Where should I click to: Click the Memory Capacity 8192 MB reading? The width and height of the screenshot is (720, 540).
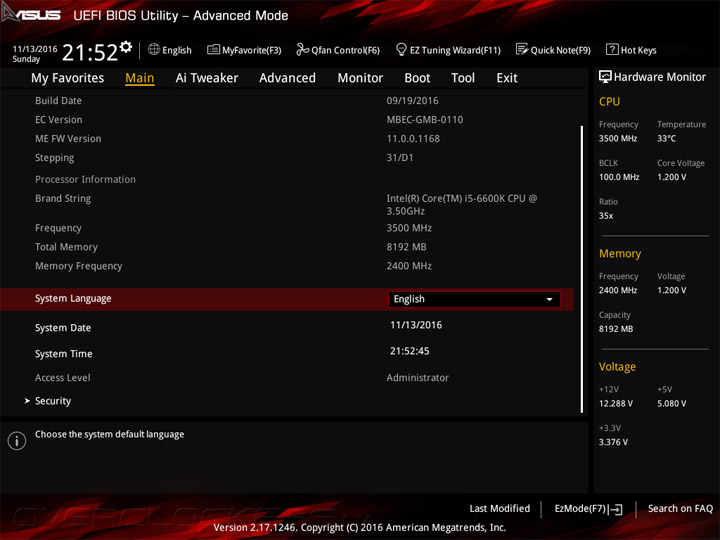pyautogui.click(x=616, y=329)
